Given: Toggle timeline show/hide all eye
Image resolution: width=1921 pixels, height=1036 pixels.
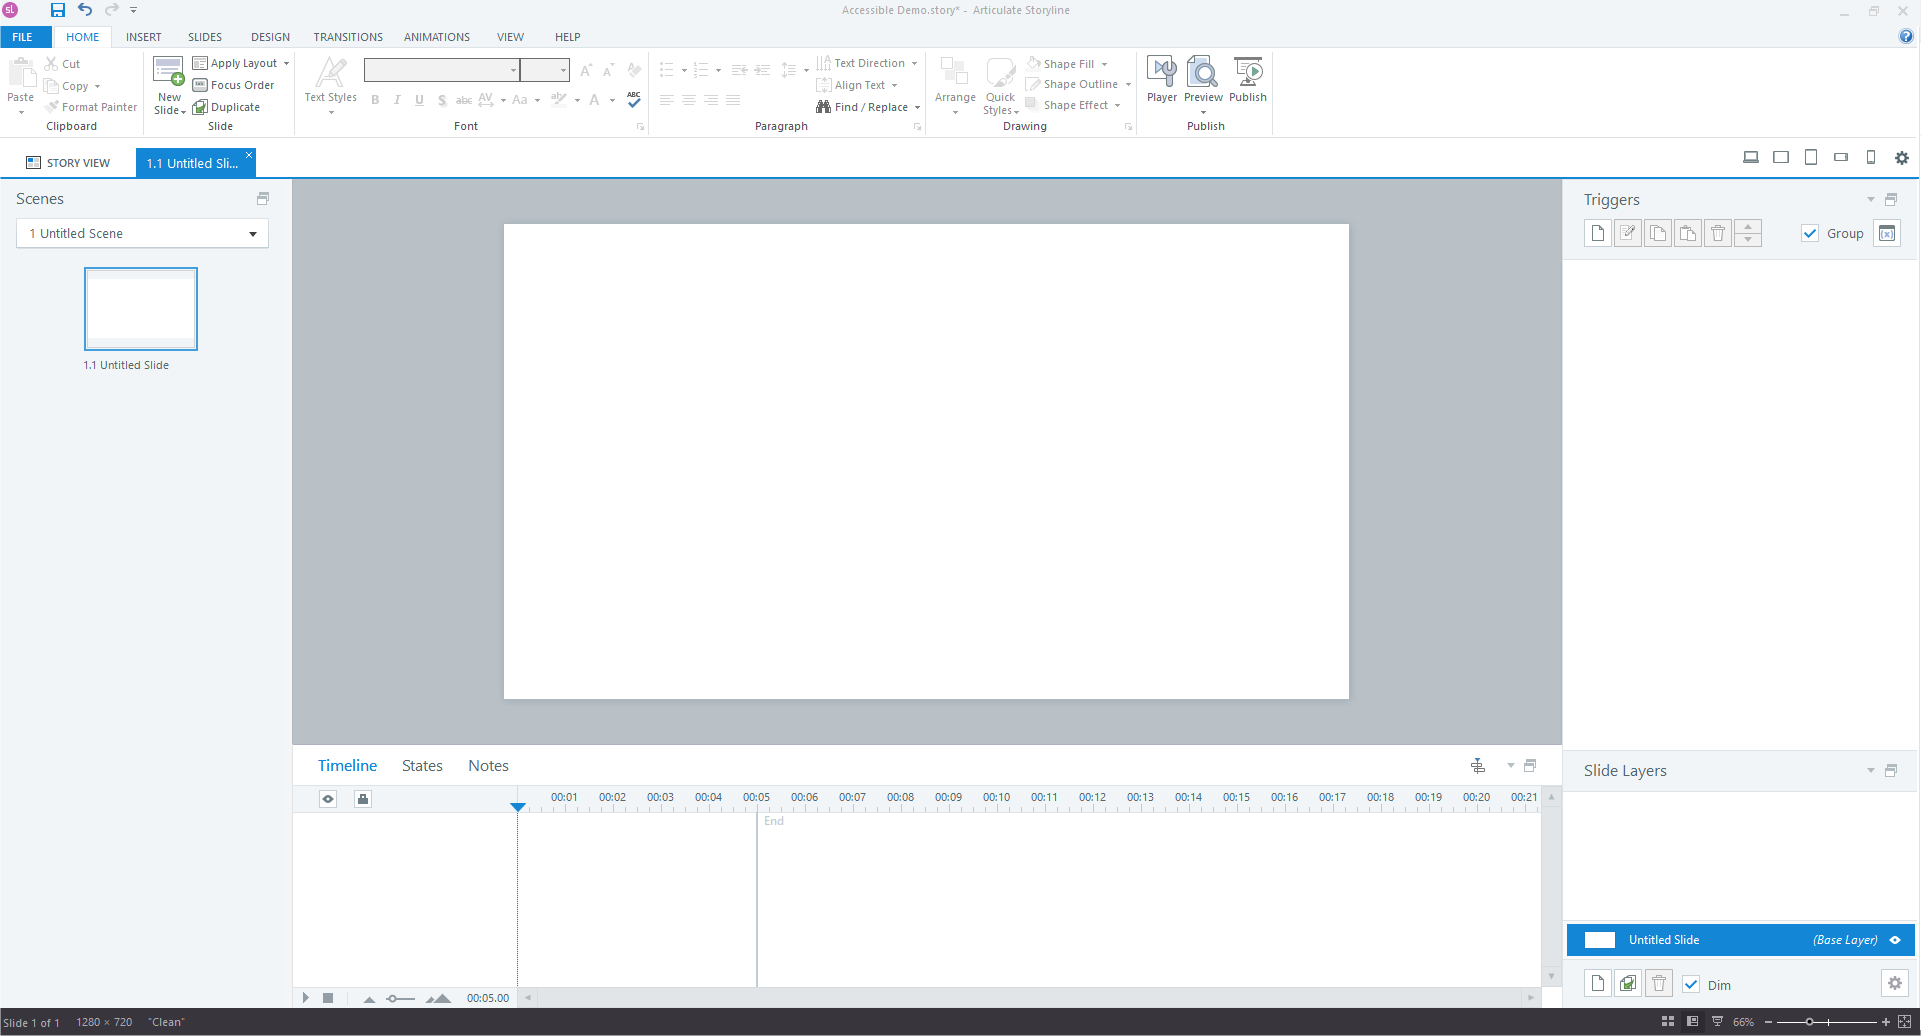Looking at the screenshot, I should coord(328,799).
